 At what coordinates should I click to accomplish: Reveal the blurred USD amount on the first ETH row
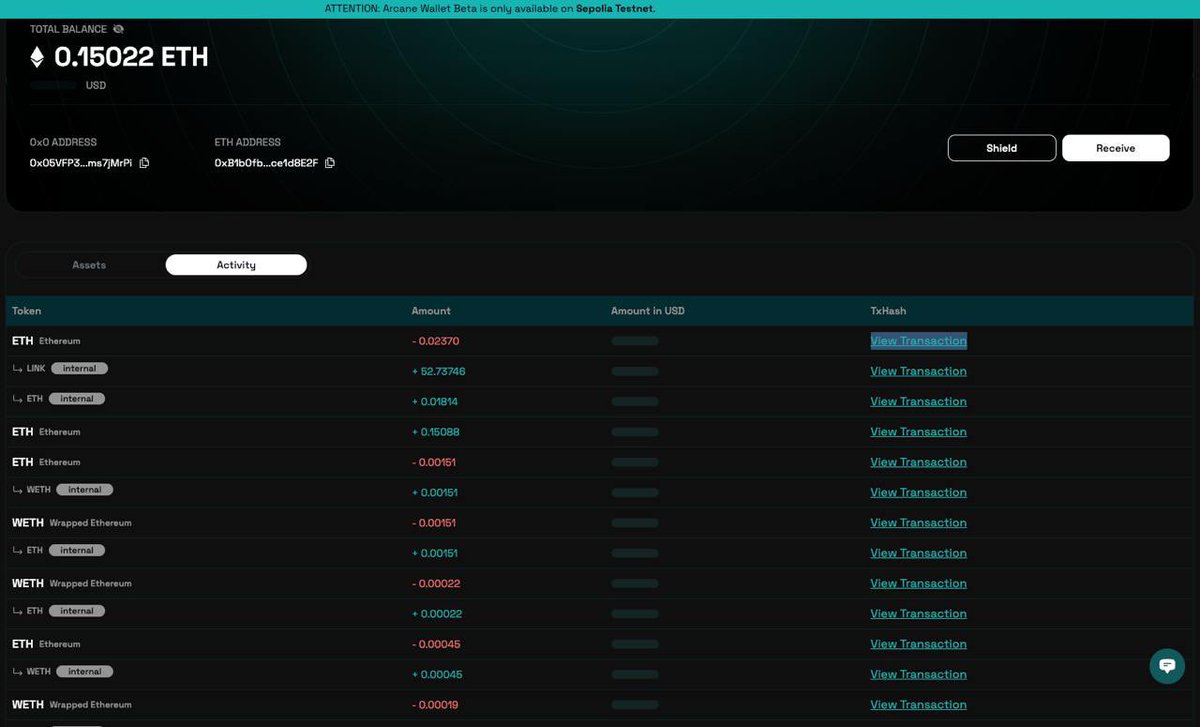pyautogui.click(x=634, y=341)
